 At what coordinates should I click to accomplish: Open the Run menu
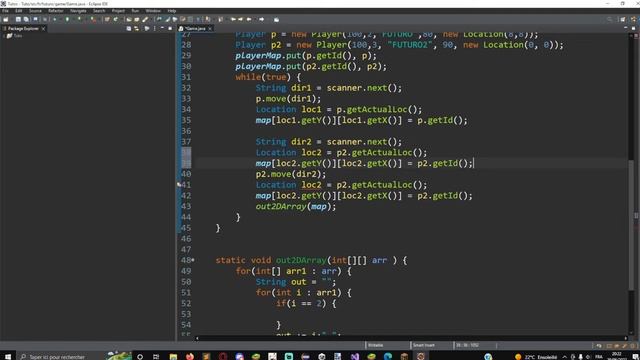tap(135, 11)
